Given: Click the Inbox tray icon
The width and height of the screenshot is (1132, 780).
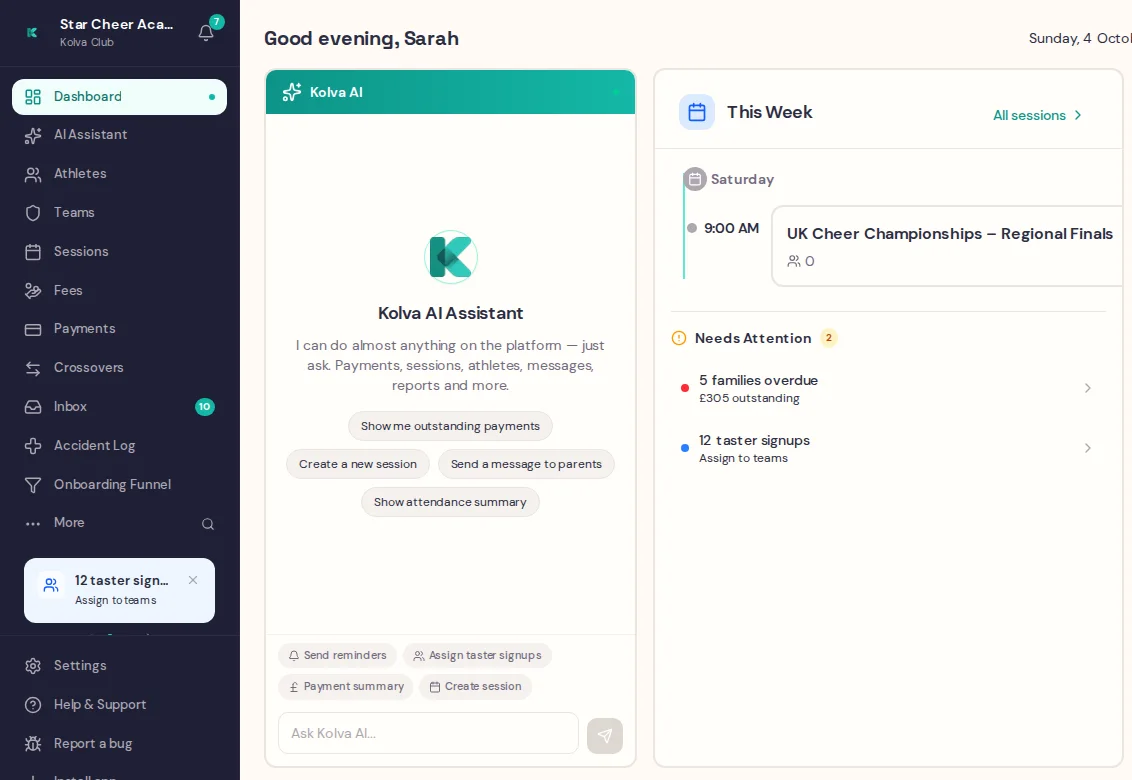Looking at the screenshot, I should 32,407.
